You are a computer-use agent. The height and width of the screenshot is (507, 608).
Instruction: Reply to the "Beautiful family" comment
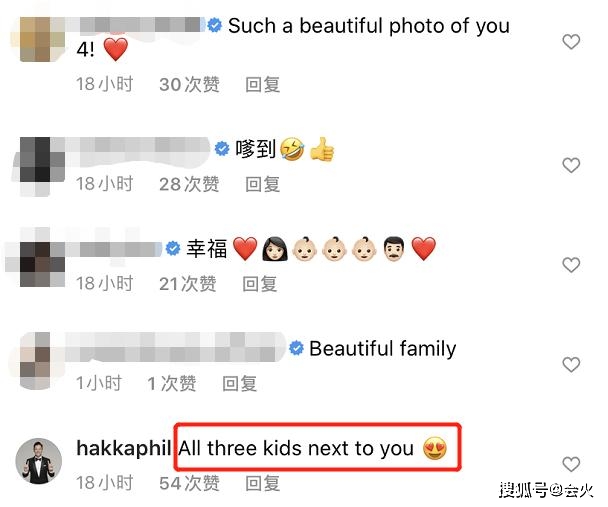tap(239, 383)
